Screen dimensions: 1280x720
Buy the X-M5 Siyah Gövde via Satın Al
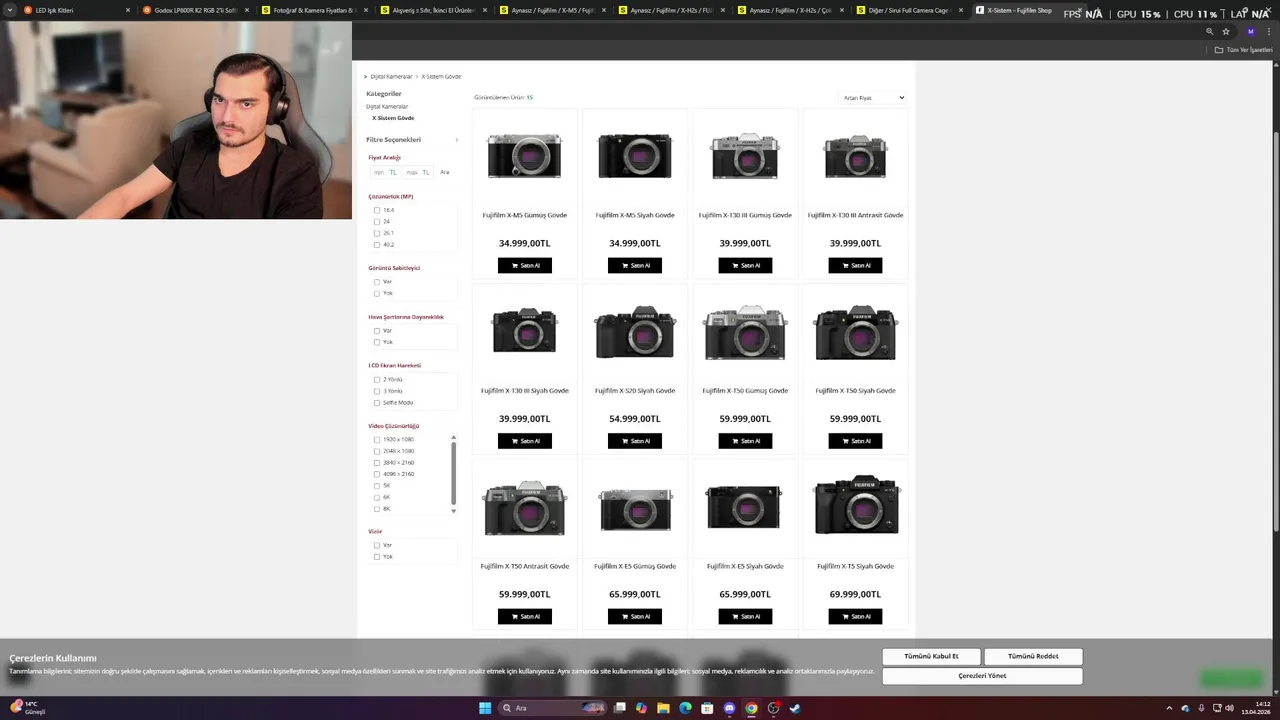coord(635,266)
